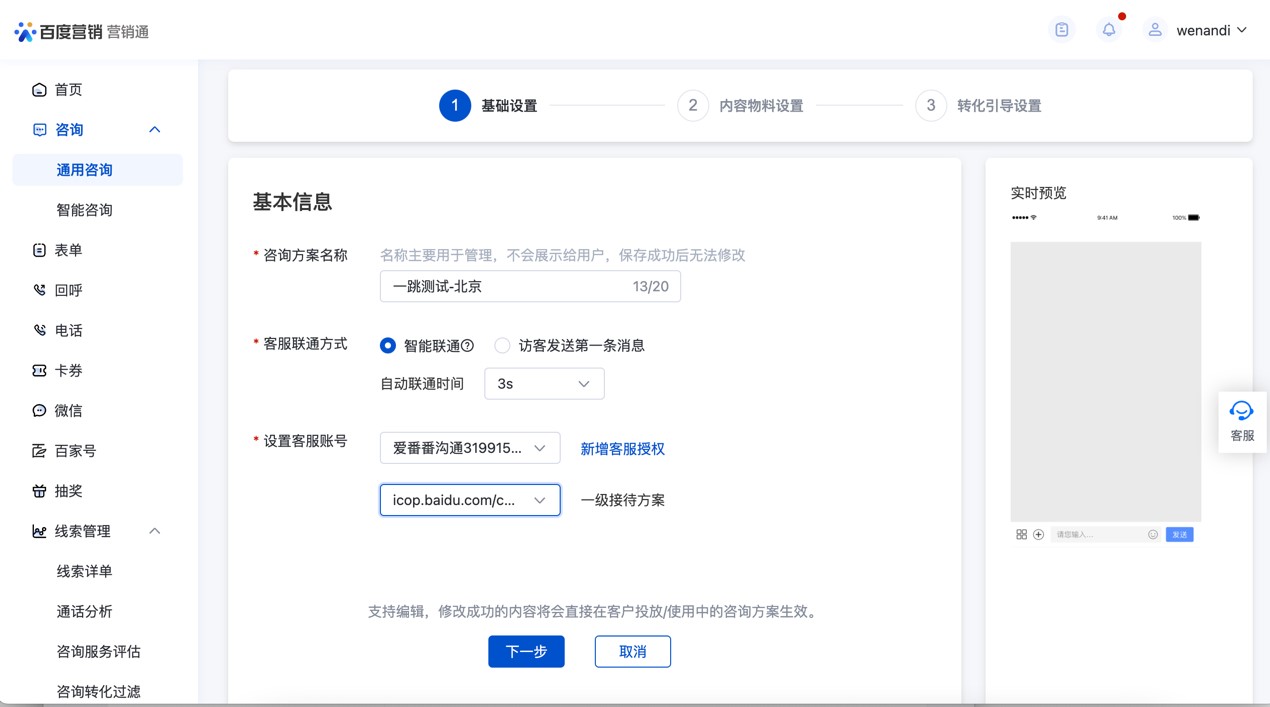Image resolution: width=1270 pixels, height=707 pixels.
Task: Expand the icop.baidu.com reception plan dropdown
Action: coord(469,500)
